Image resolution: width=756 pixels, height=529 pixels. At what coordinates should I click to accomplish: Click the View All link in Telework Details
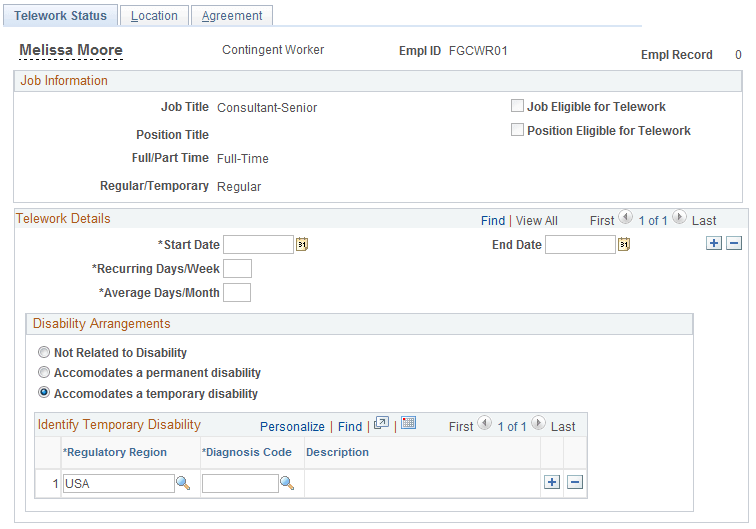(537, 220)
